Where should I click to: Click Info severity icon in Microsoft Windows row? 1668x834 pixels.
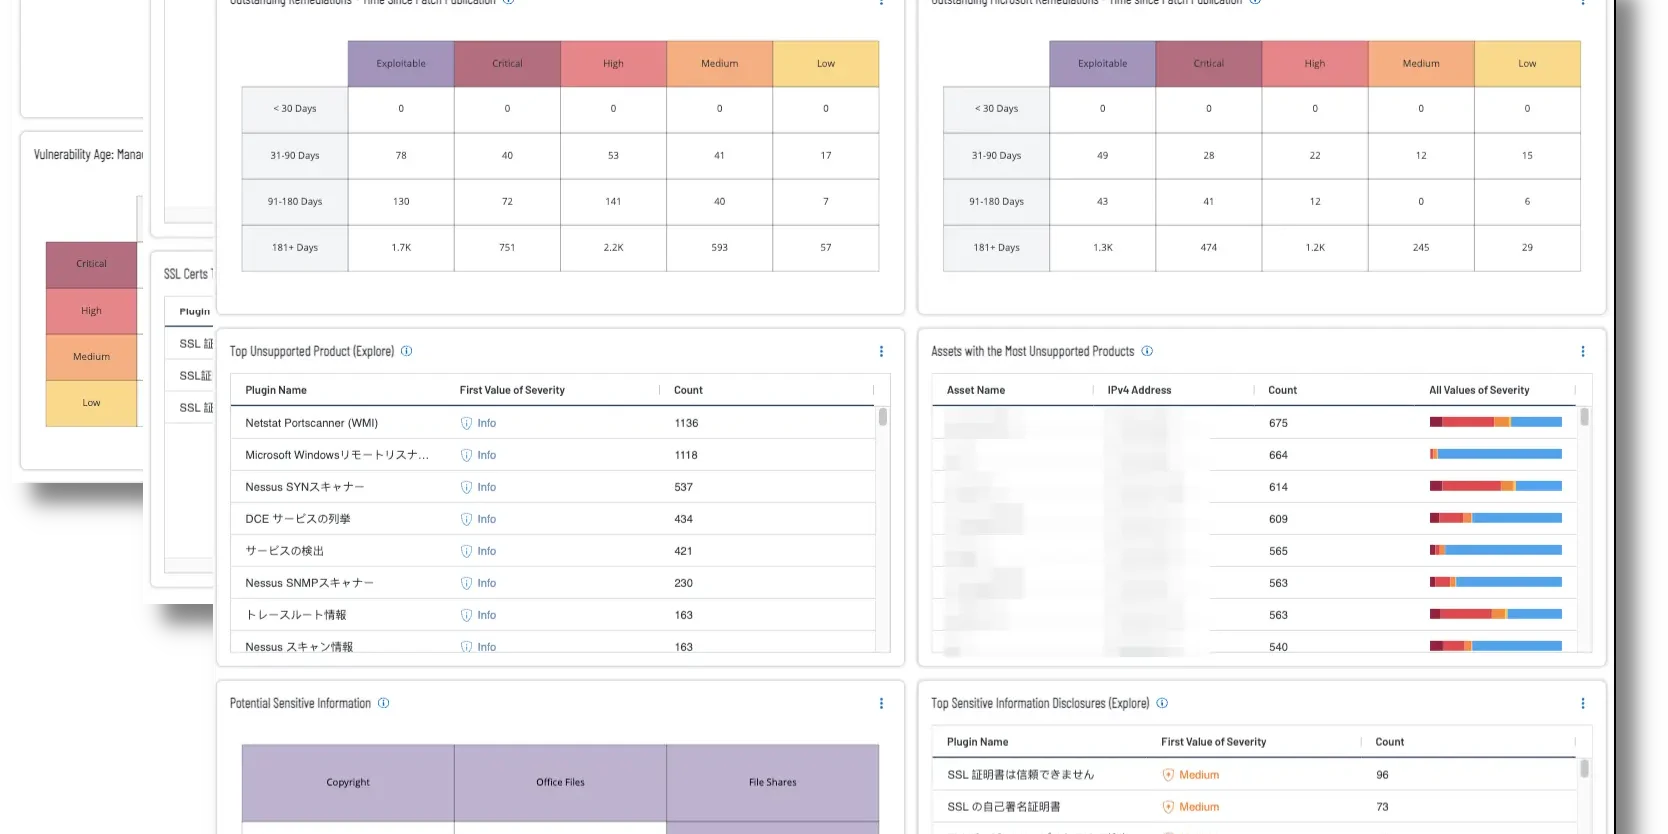(x=466, y=455)
